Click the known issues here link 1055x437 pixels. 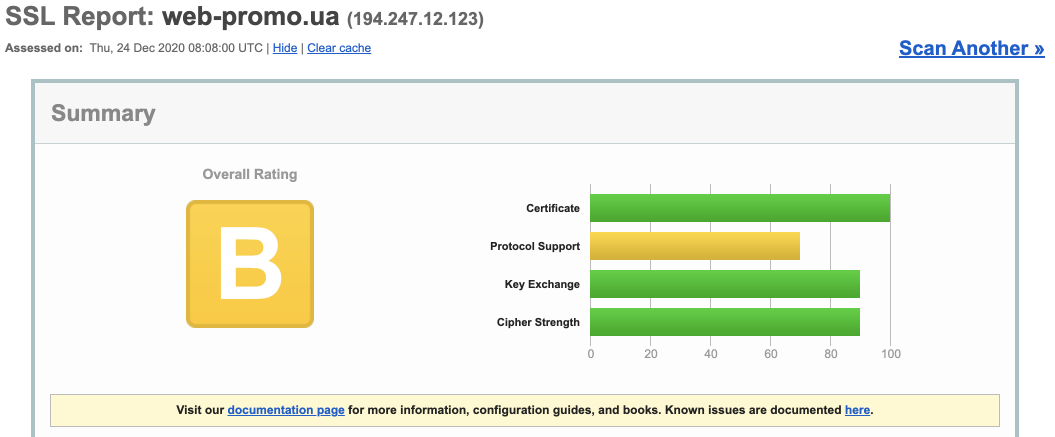pyautogui.click(x=857, y=410)
